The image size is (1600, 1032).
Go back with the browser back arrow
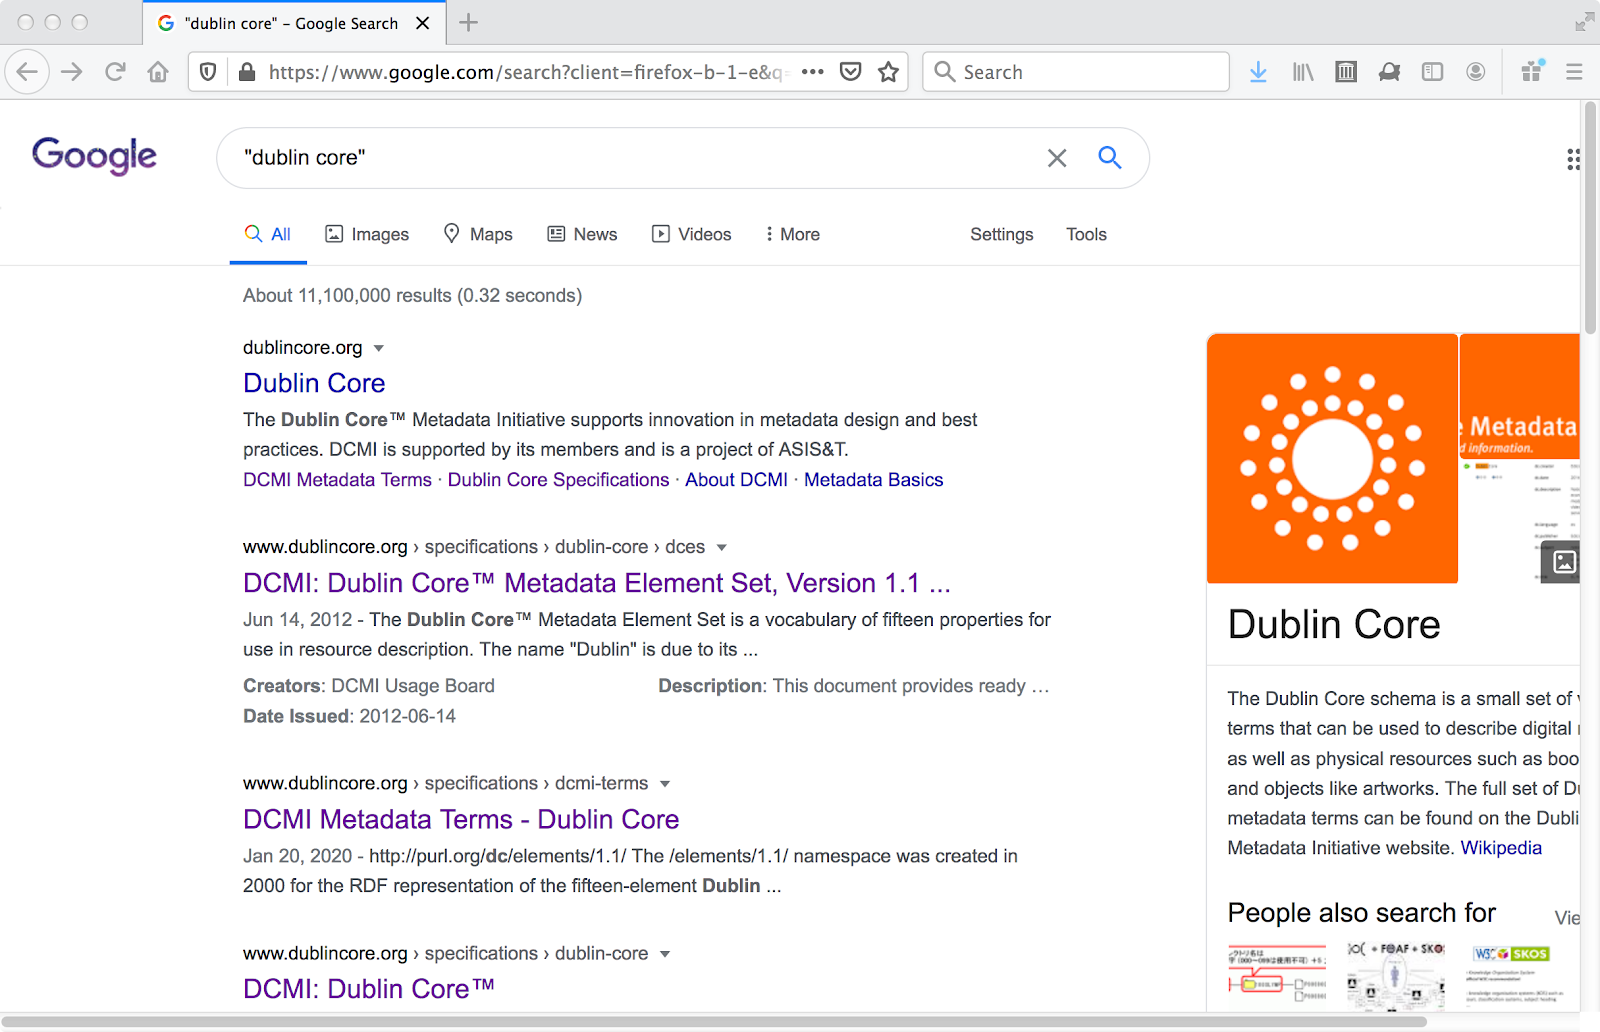(x=27, y=72)
